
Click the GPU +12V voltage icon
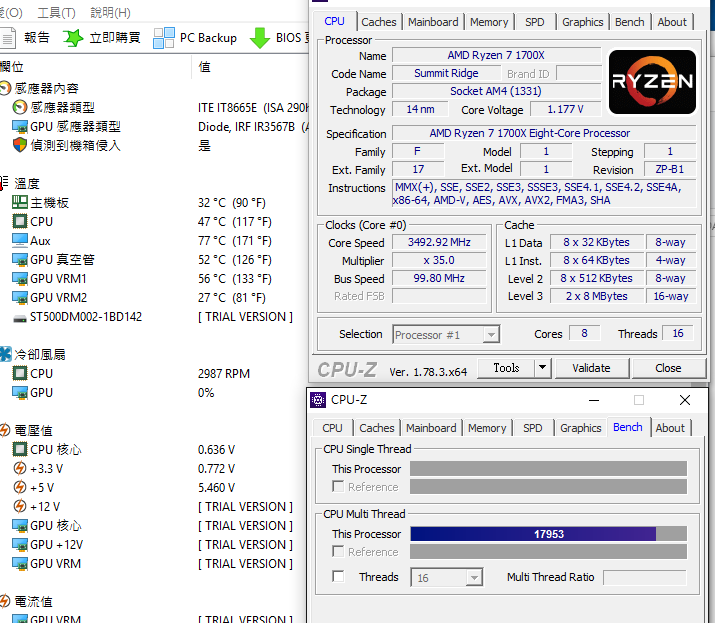[20, 545]
